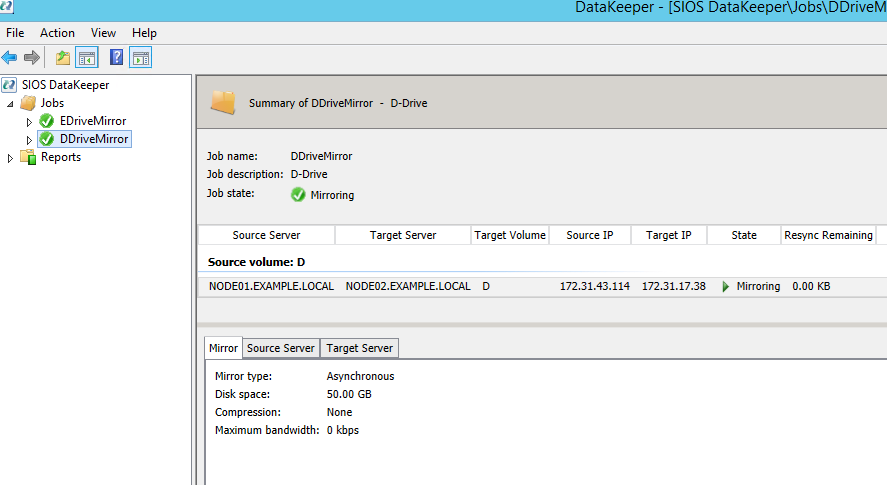Screen dimensions: 887x485
Task: Click the Forward arrow toolbar icon
Action: pyautogui.click(x=32, y=57)
